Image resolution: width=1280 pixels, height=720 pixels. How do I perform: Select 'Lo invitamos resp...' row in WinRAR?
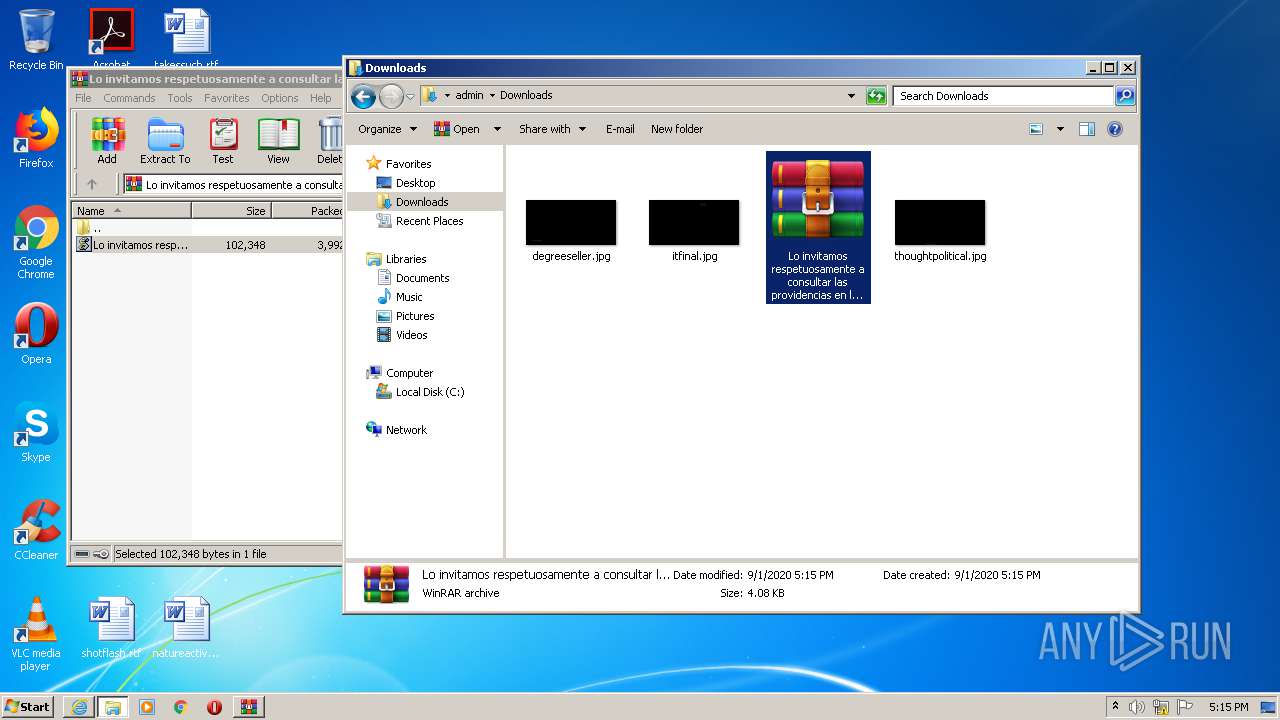tap(208, 245)
